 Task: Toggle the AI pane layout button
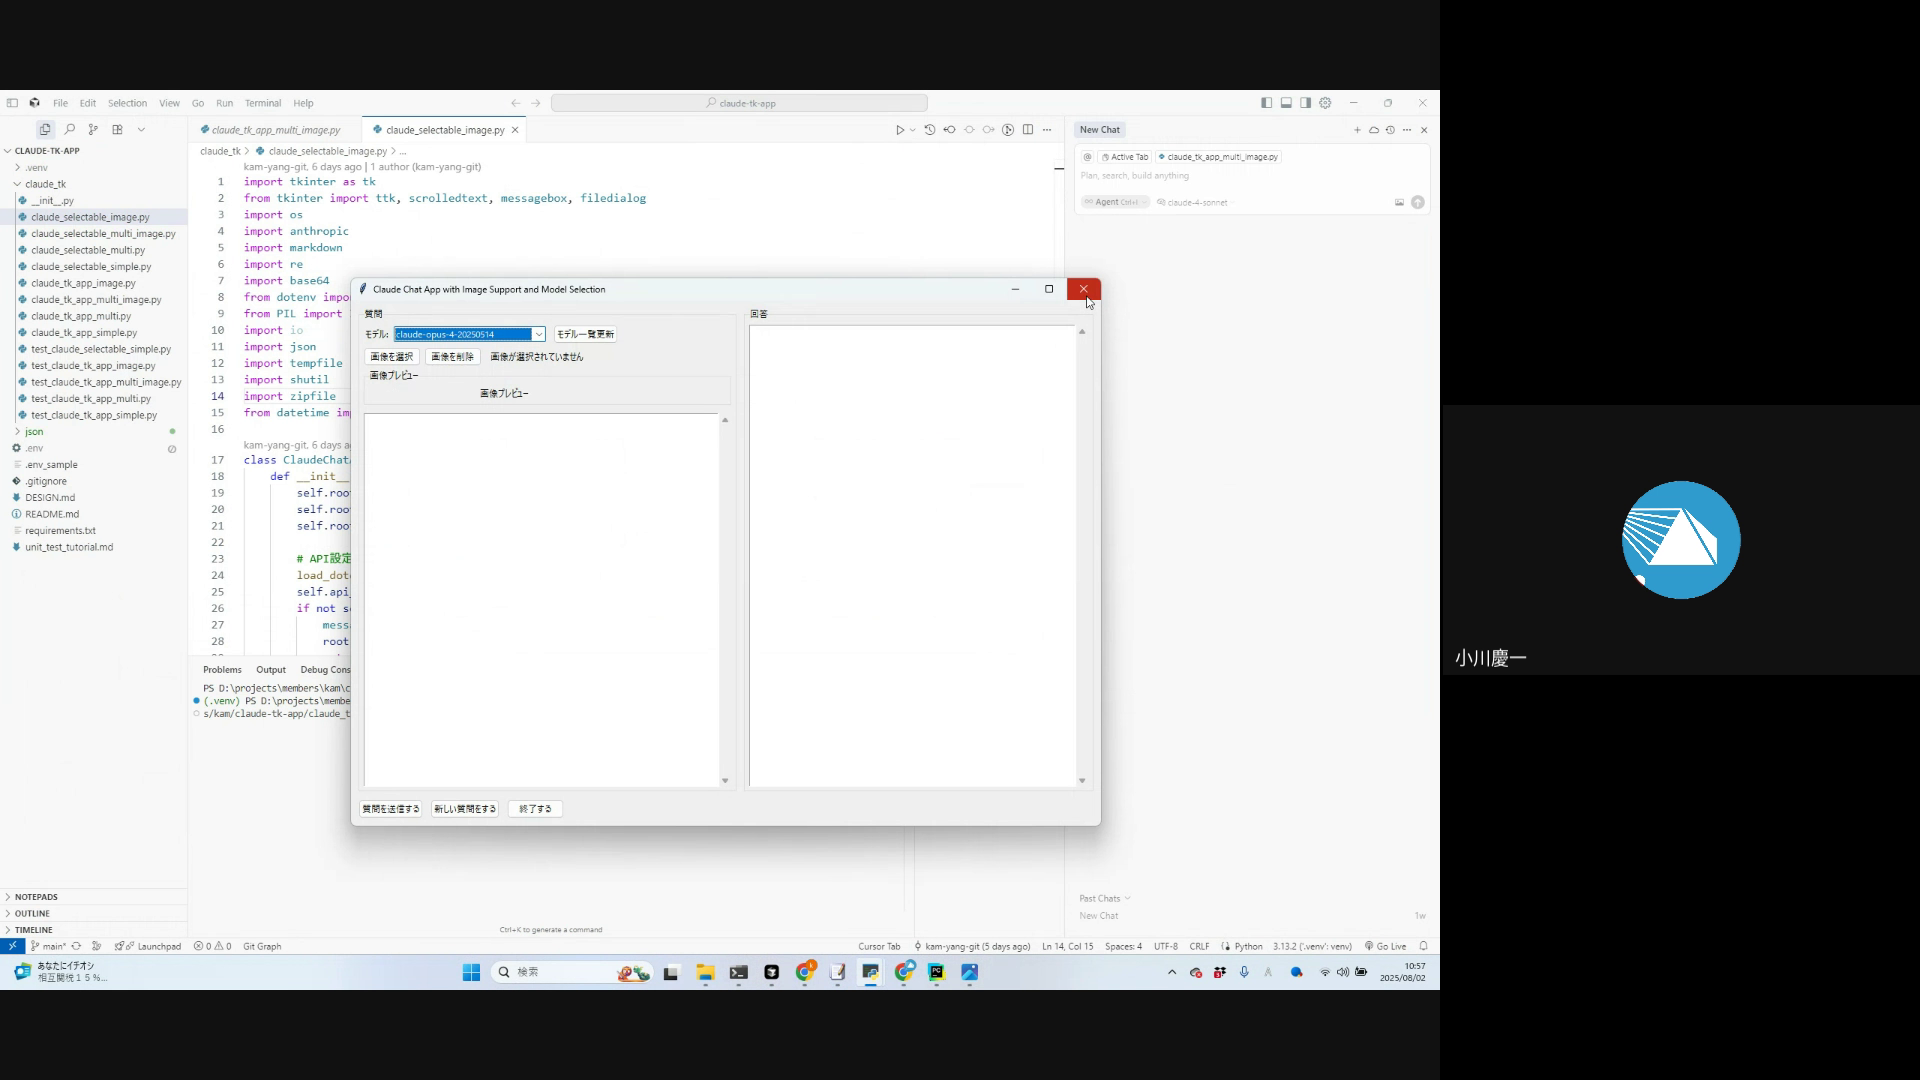1305,103
